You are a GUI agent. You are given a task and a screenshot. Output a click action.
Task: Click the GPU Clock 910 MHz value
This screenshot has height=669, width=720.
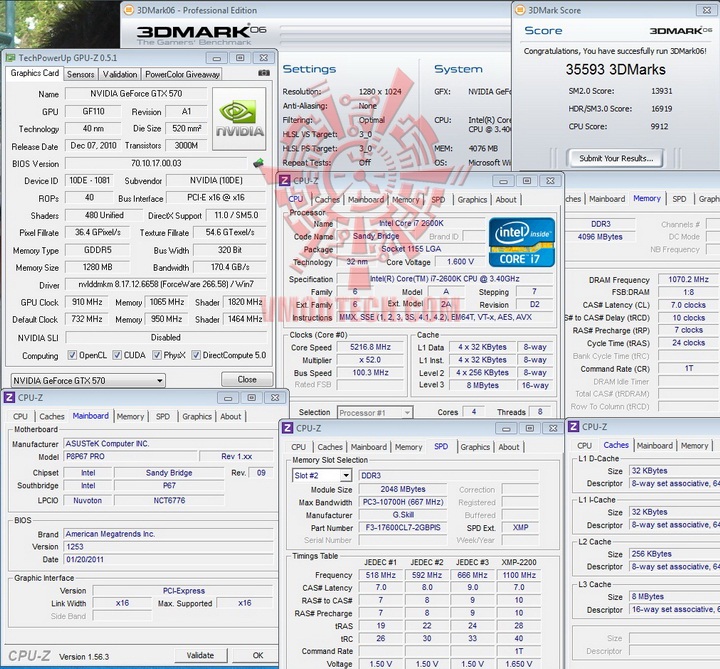[87, 302]
